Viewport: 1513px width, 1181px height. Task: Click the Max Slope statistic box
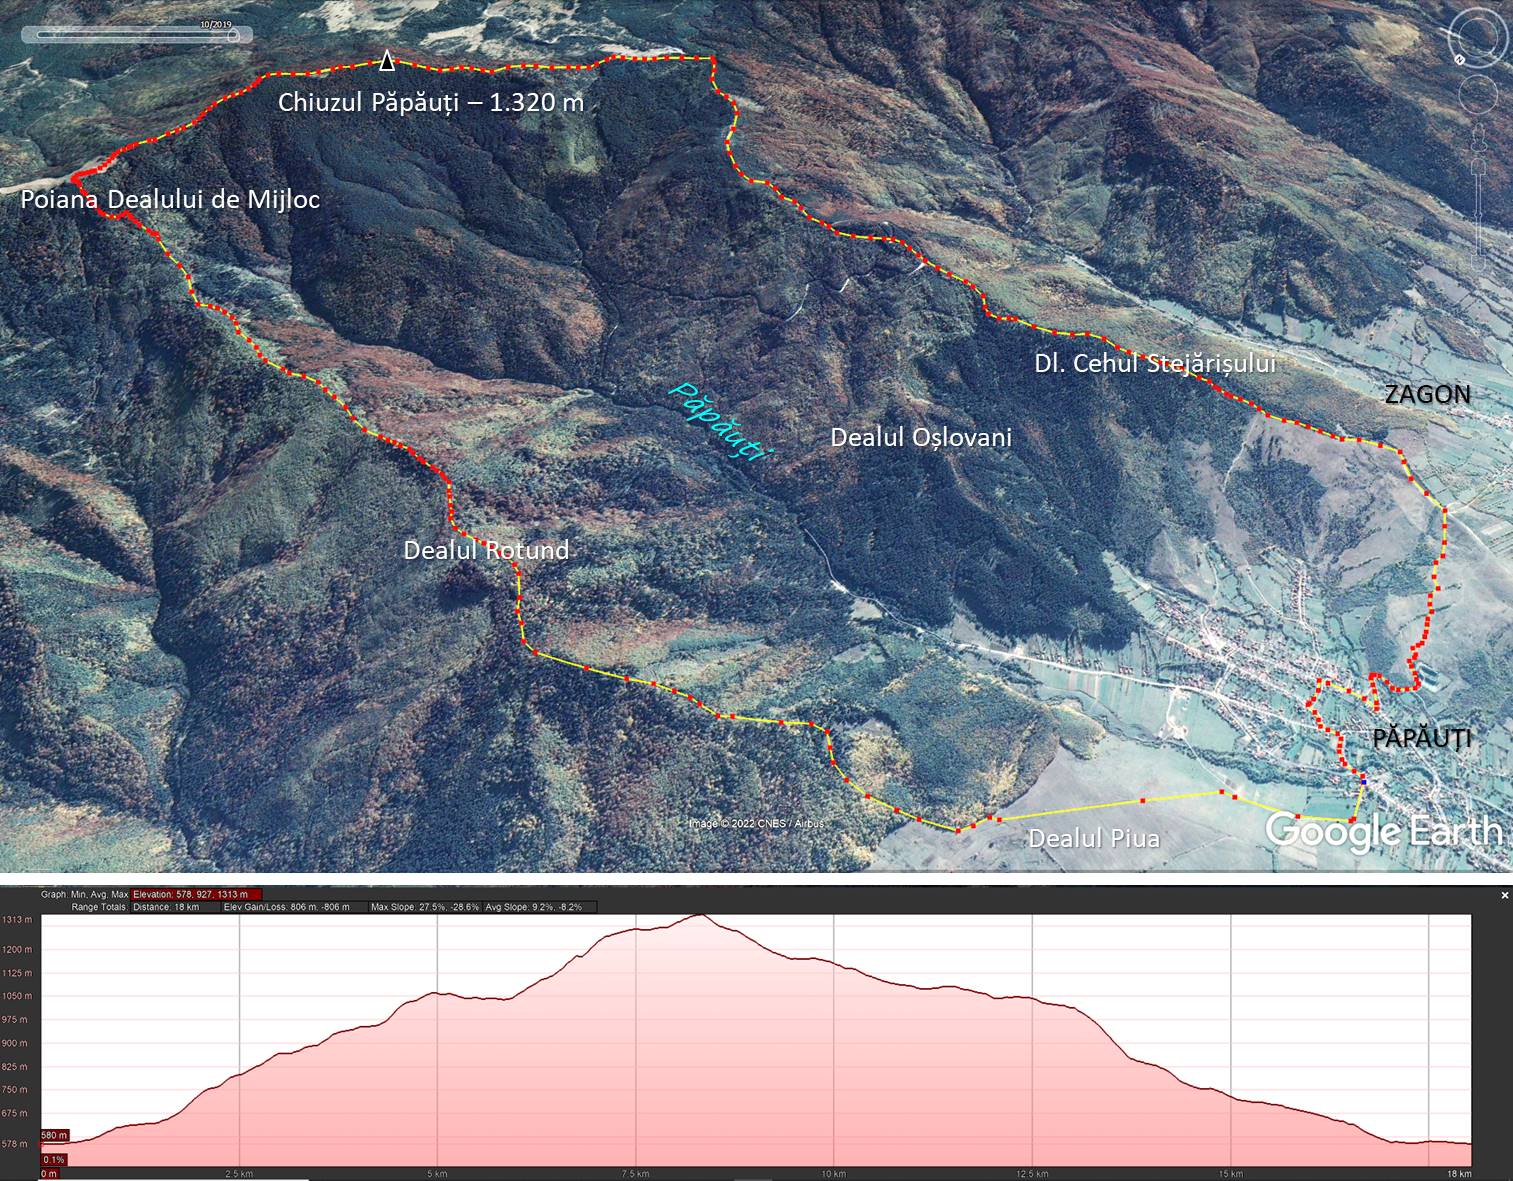pyautogui.click(x=424, y=907)
